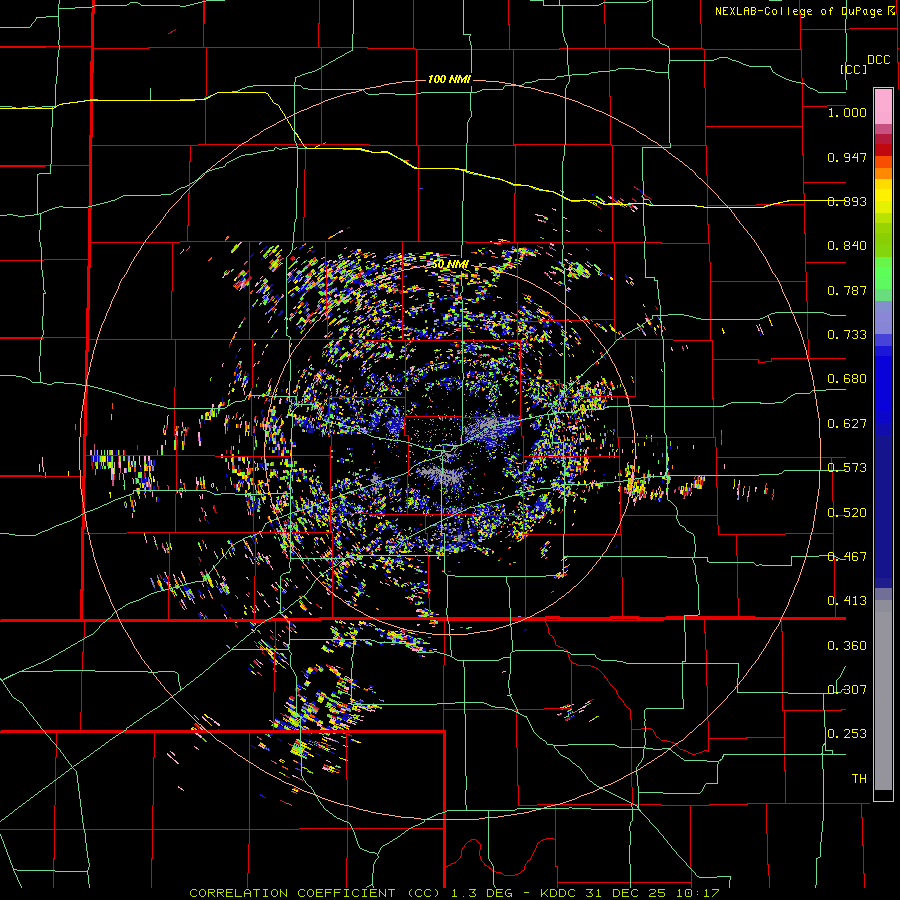900x900 pixels.
Task: Pick the gray band on the color scale
Action: click(883, 695)
